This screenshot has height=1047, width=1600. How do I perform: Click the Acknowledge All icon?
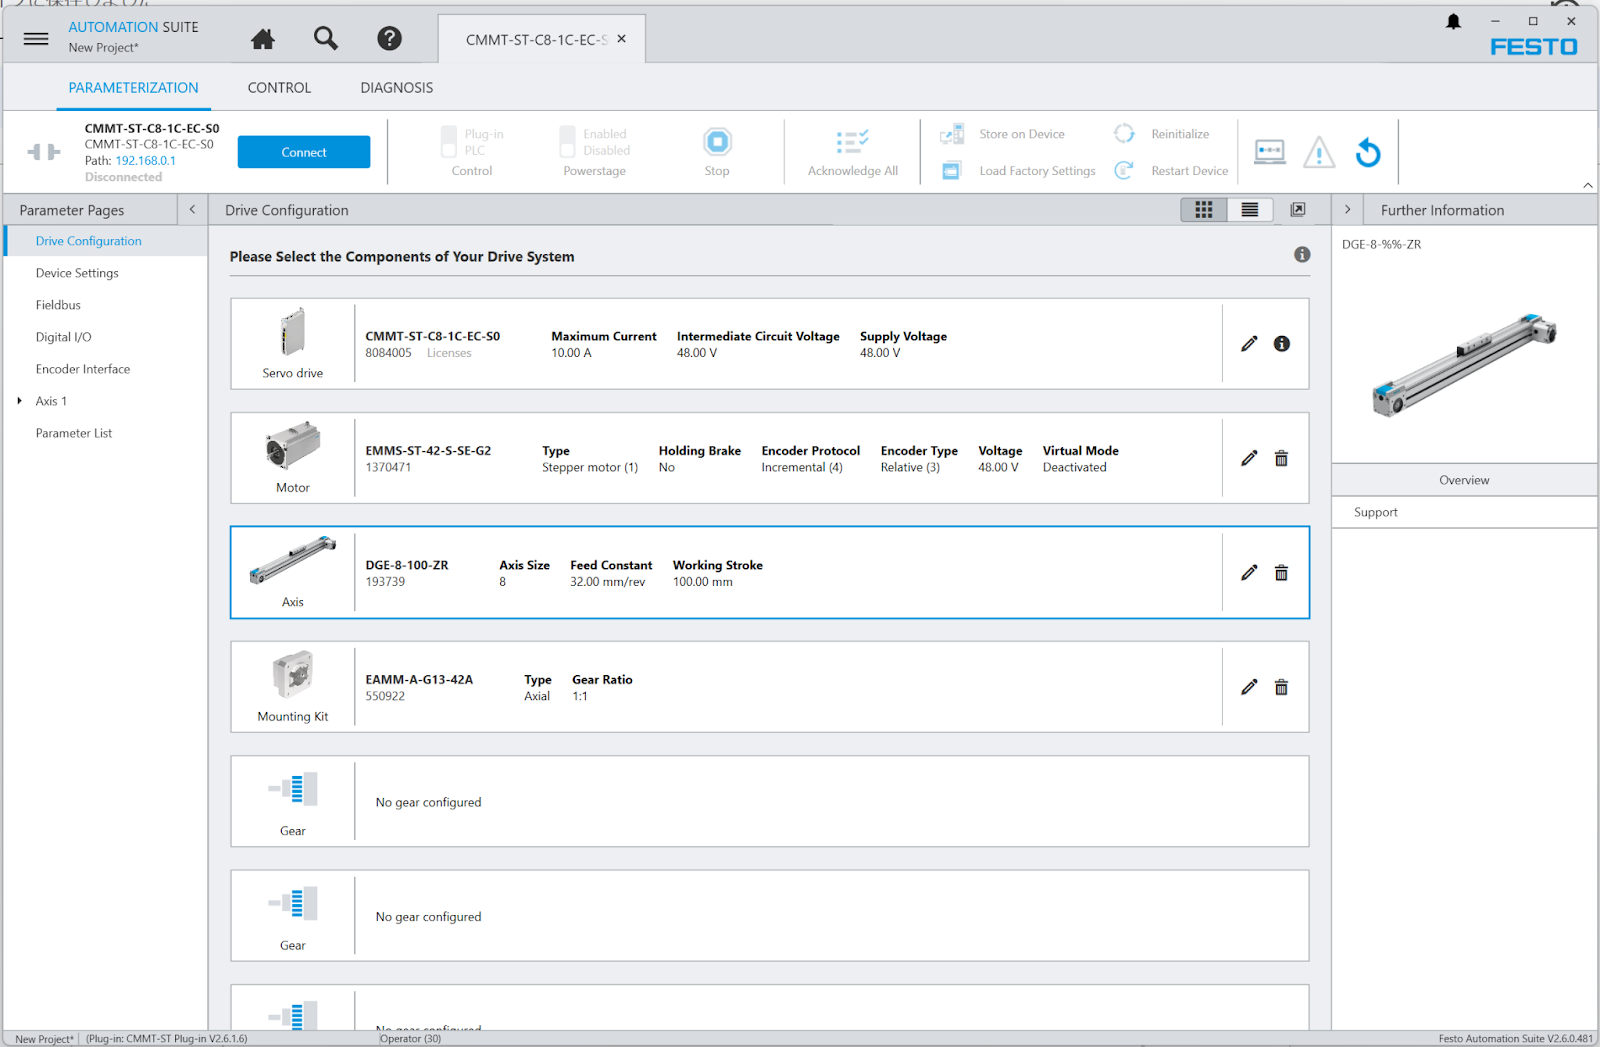pos(852,142)
